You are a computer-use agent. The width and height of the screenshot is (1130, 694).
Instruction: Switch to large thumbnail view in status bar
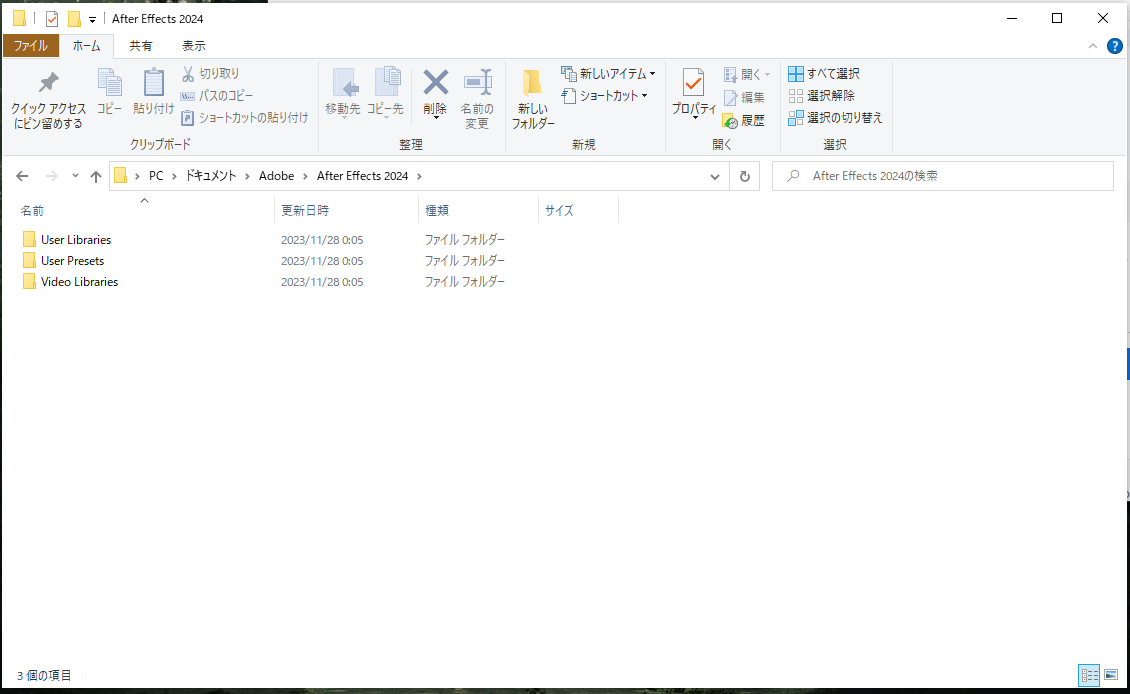1111,675
